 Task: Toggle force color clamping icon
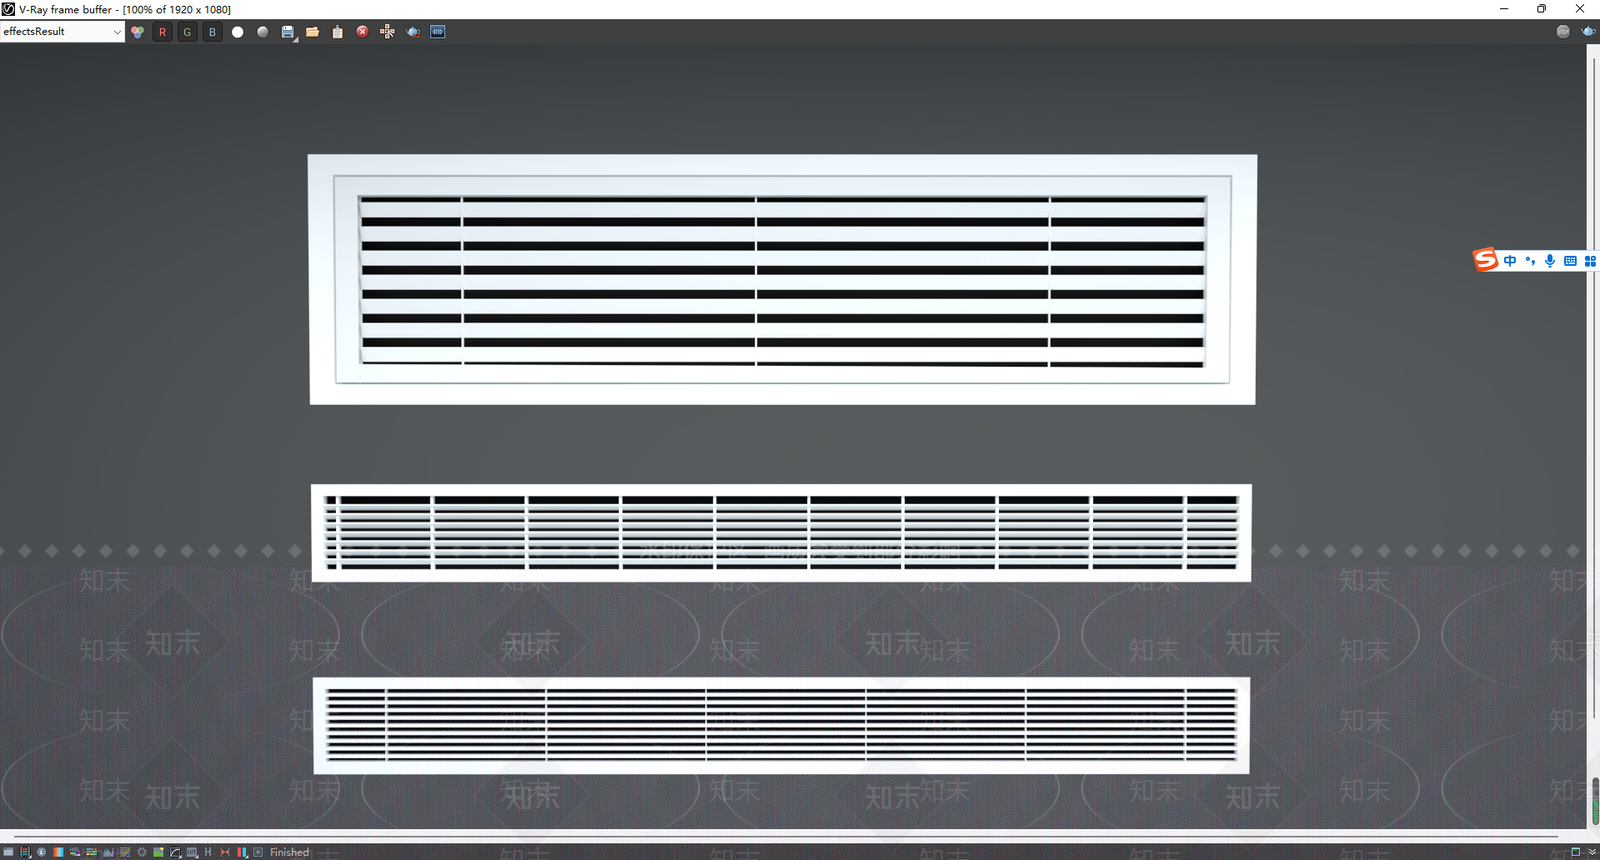25,852
